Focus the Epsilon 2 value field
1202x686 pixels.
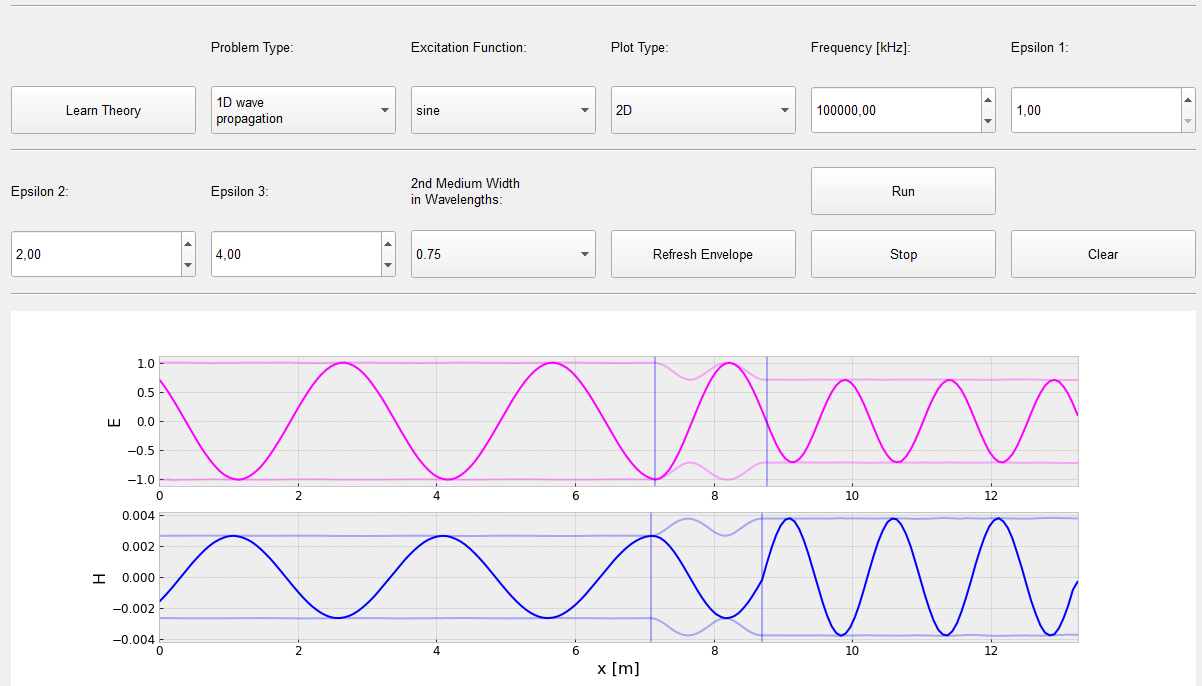(x=95, y=254)
